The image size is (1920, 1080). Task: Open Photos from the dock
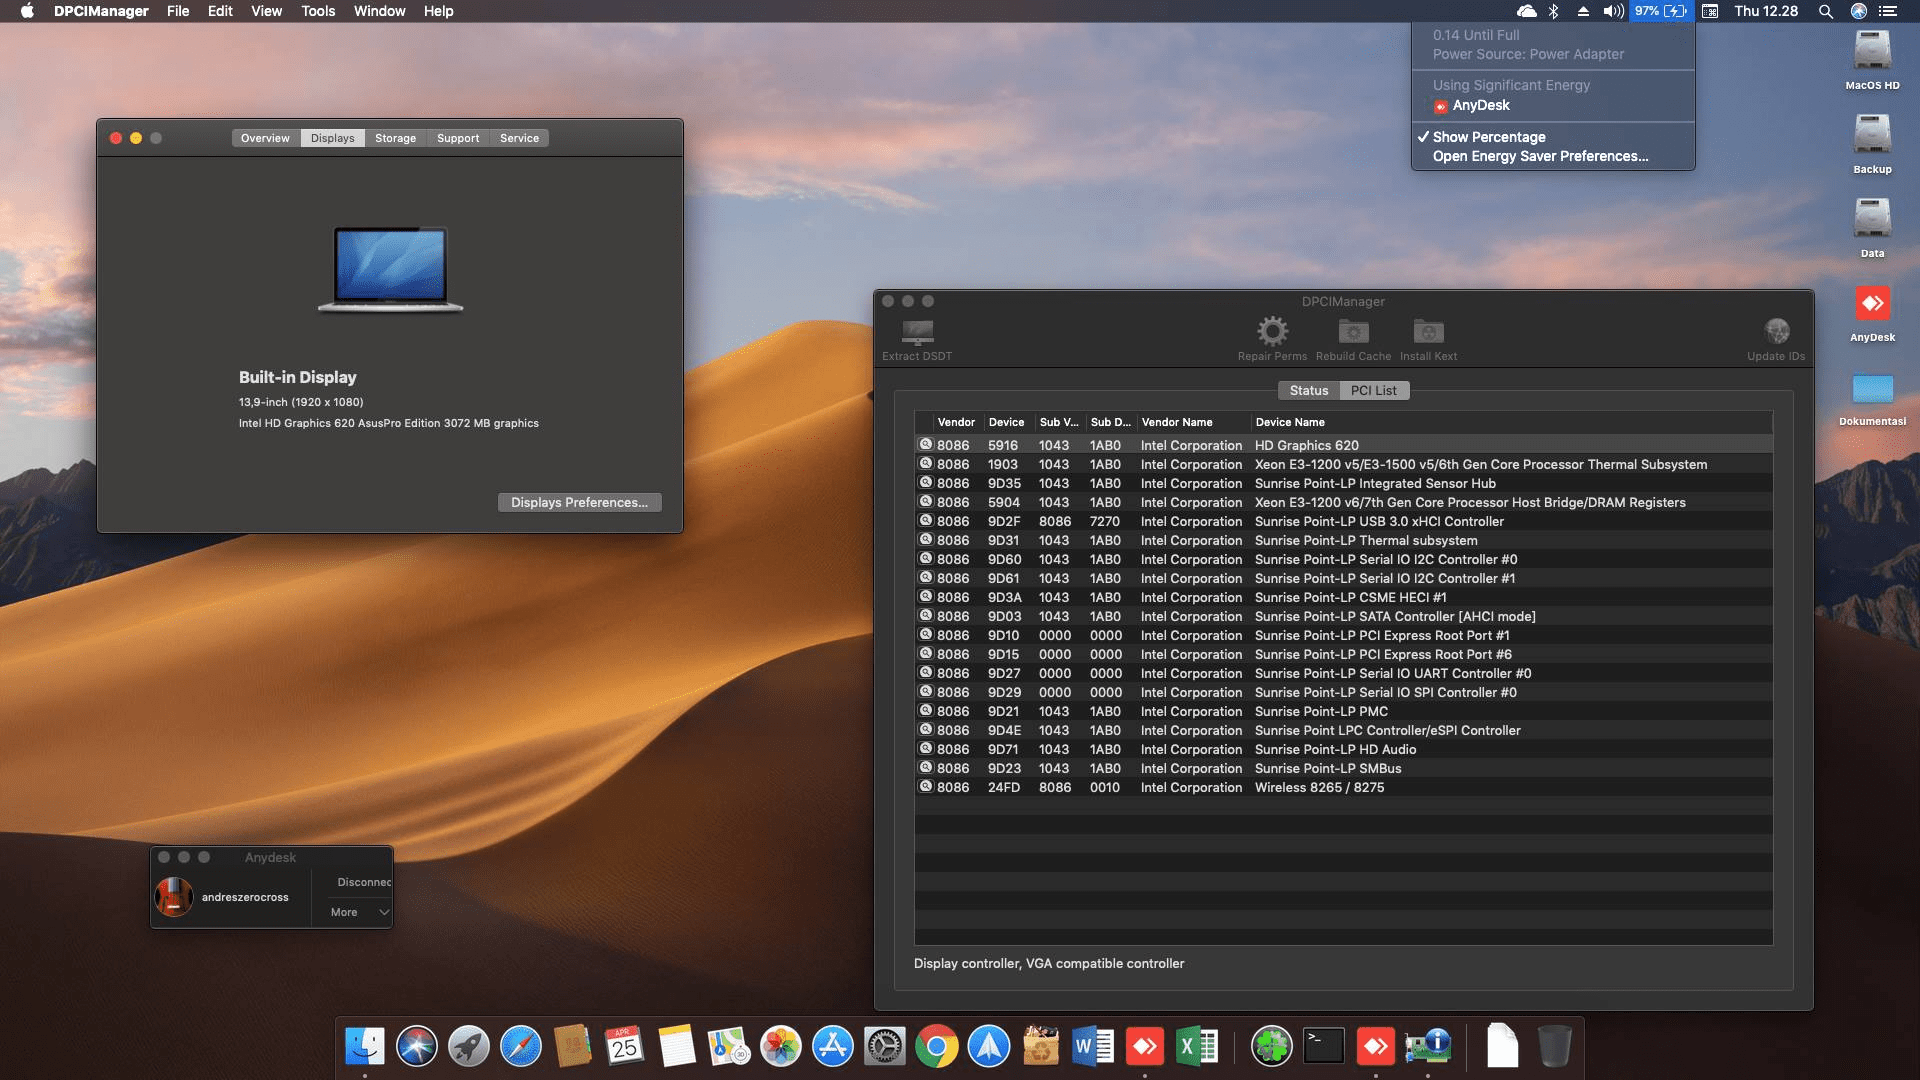point(781,1047)
